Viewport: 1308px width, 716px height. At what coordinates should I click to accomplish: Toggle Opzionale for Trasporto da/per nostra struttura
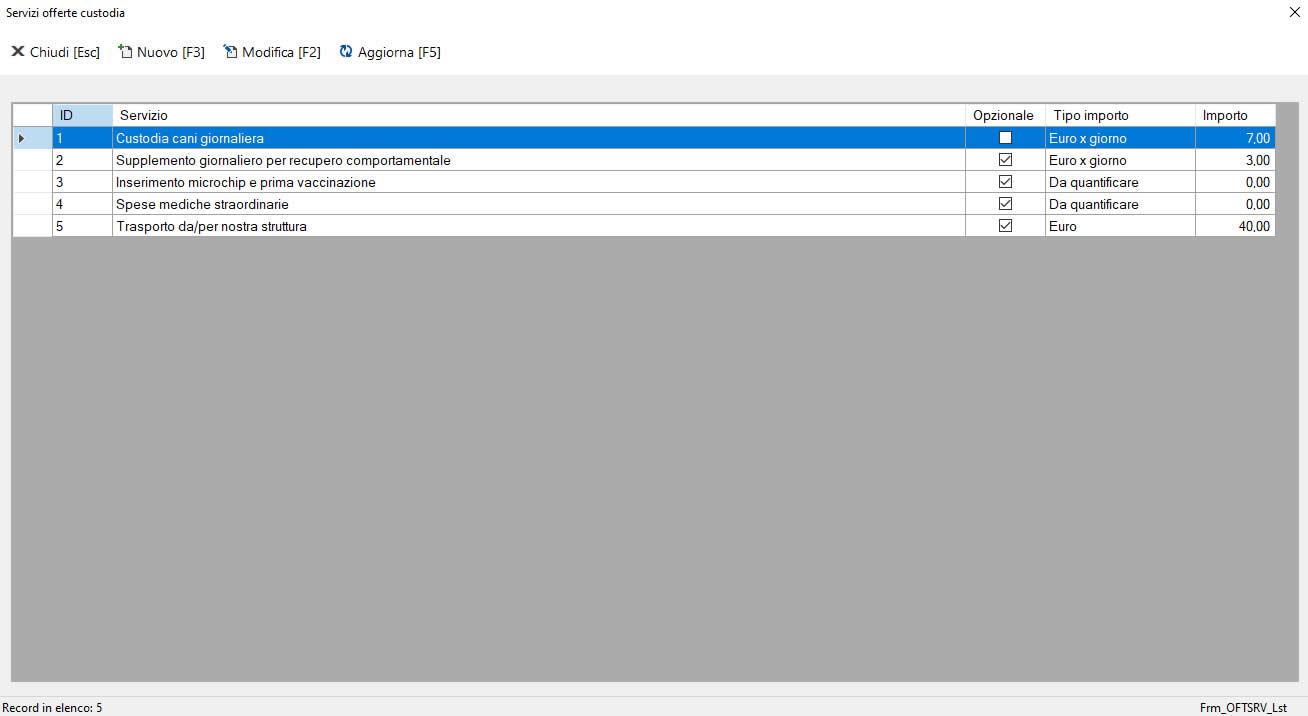pos(1005,226)
